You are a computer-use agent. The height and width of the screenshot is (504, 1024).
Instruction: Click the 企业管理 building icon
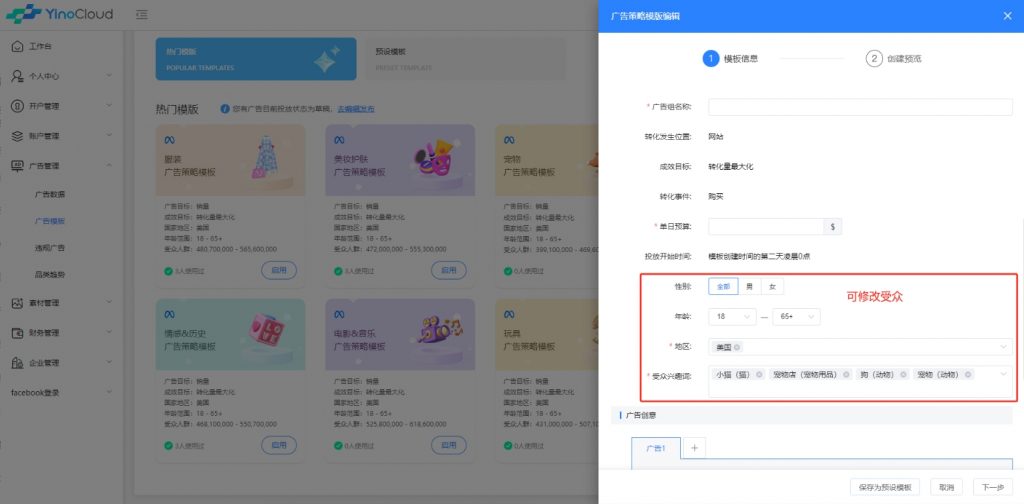(18, 363)
